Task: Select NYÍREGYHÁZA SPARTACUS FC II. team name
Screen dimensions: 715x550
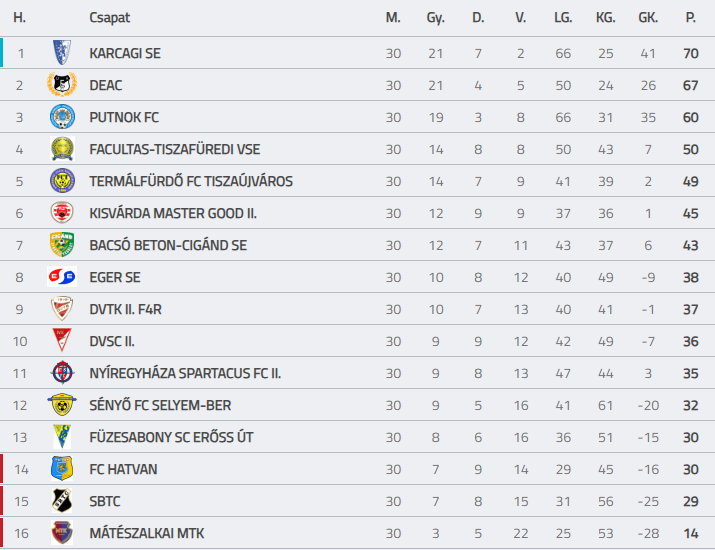Action: point(185,373)
